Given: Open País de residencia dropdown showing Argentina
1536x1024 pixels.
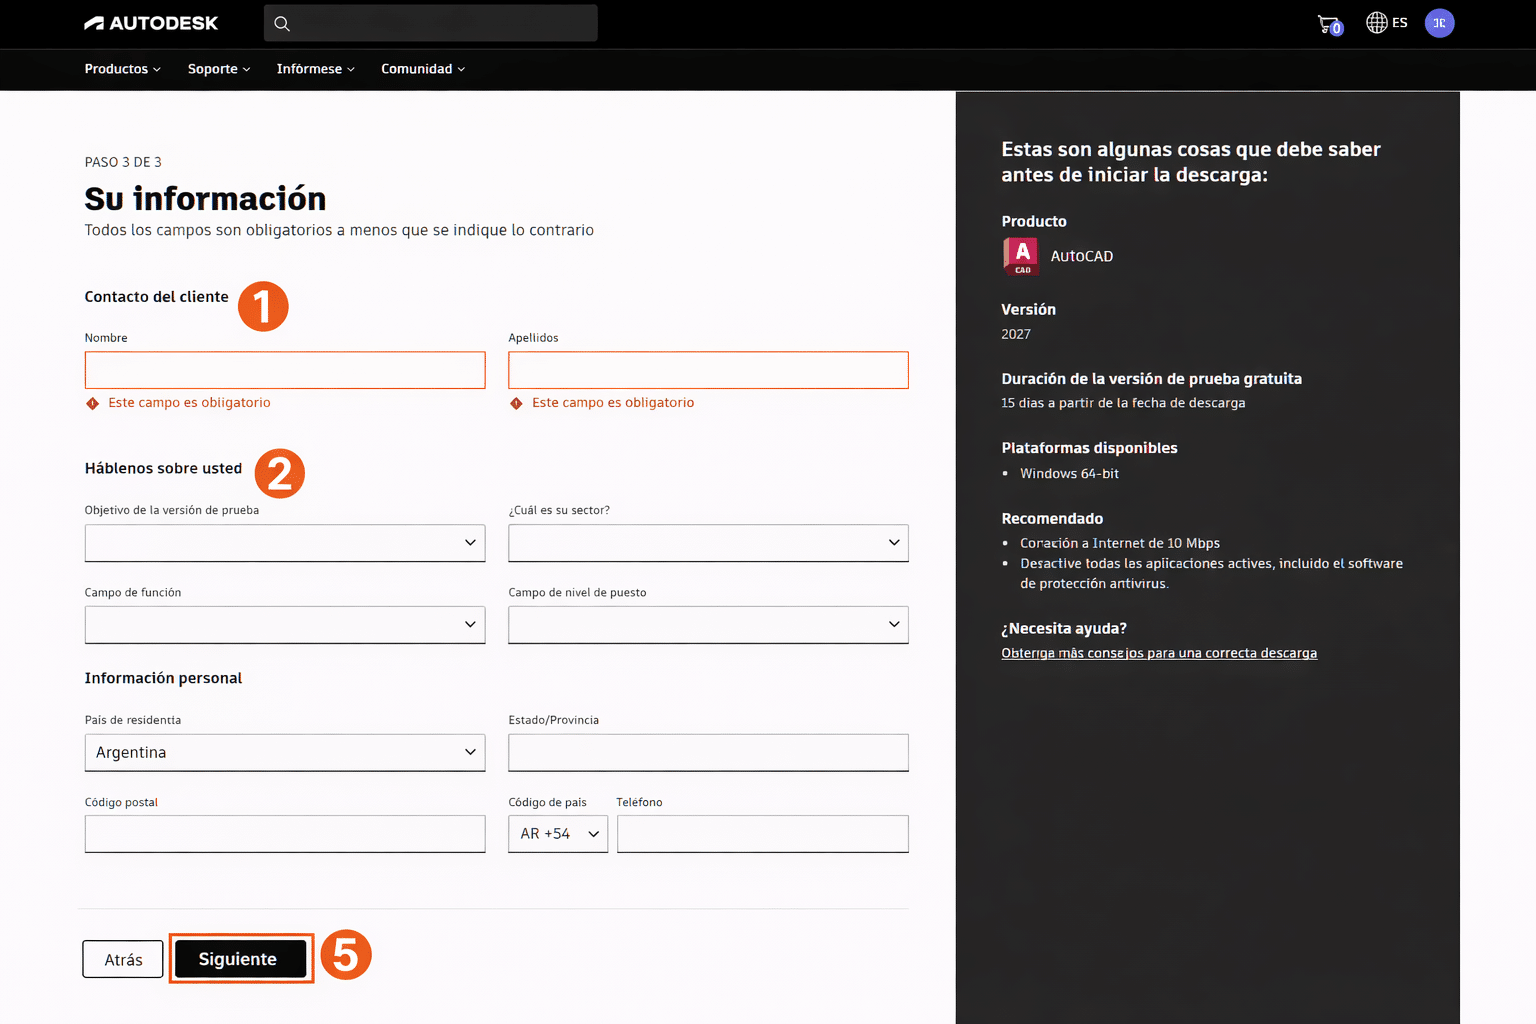Looking at the screenshot, I should point(285,753).
